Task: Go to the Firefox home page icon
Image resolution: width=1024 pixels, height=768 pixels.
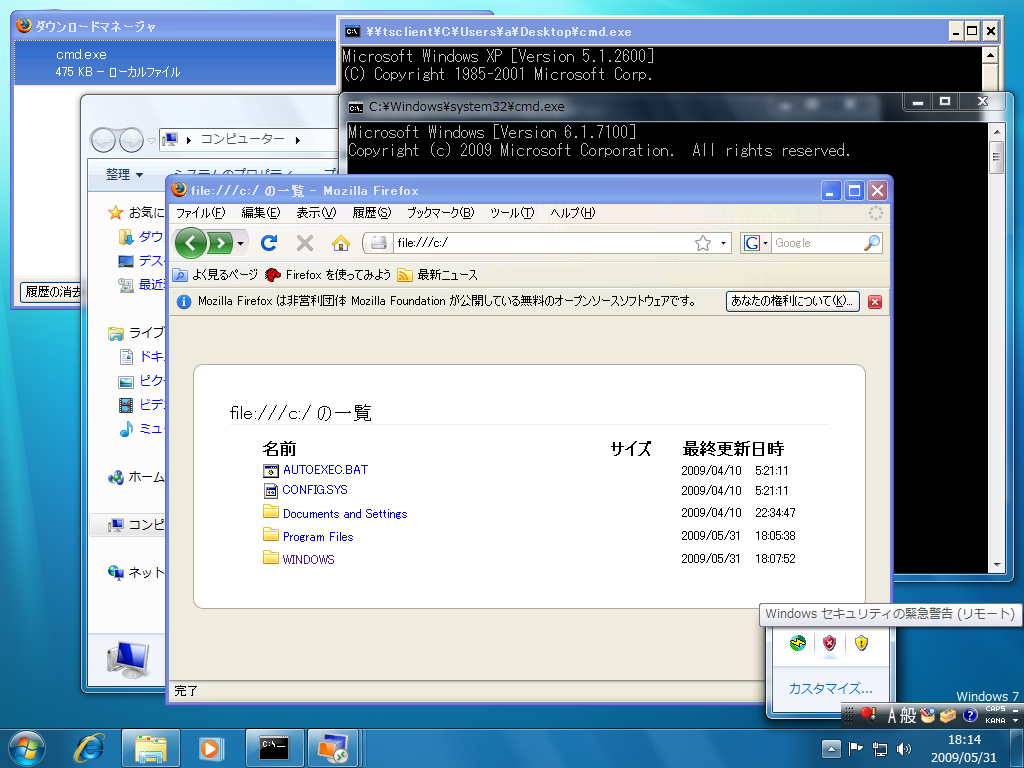Action: [340, 243]
